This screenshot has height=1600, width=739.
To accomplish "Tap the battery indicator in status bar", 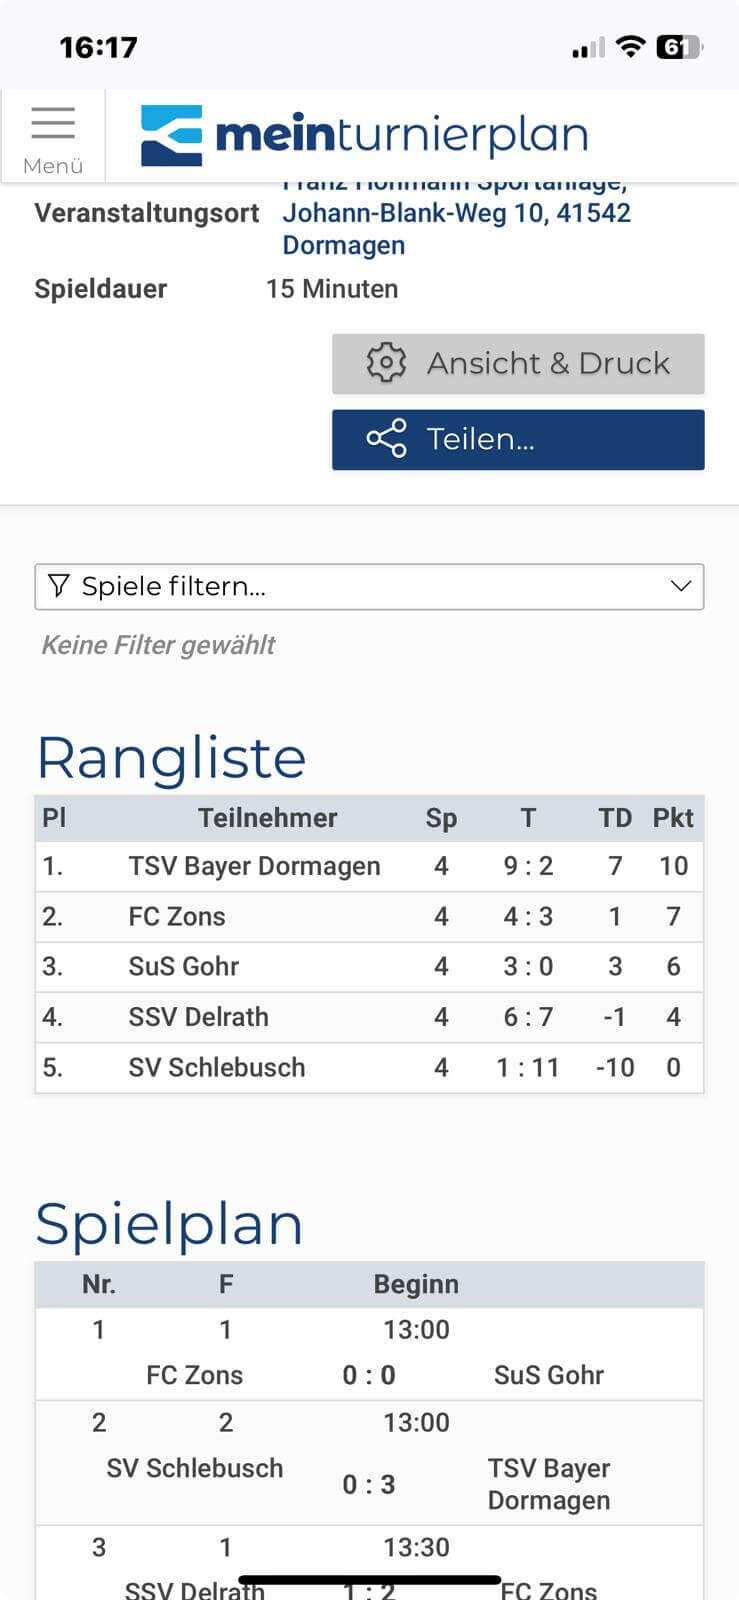I will click(x=679, y=47).
